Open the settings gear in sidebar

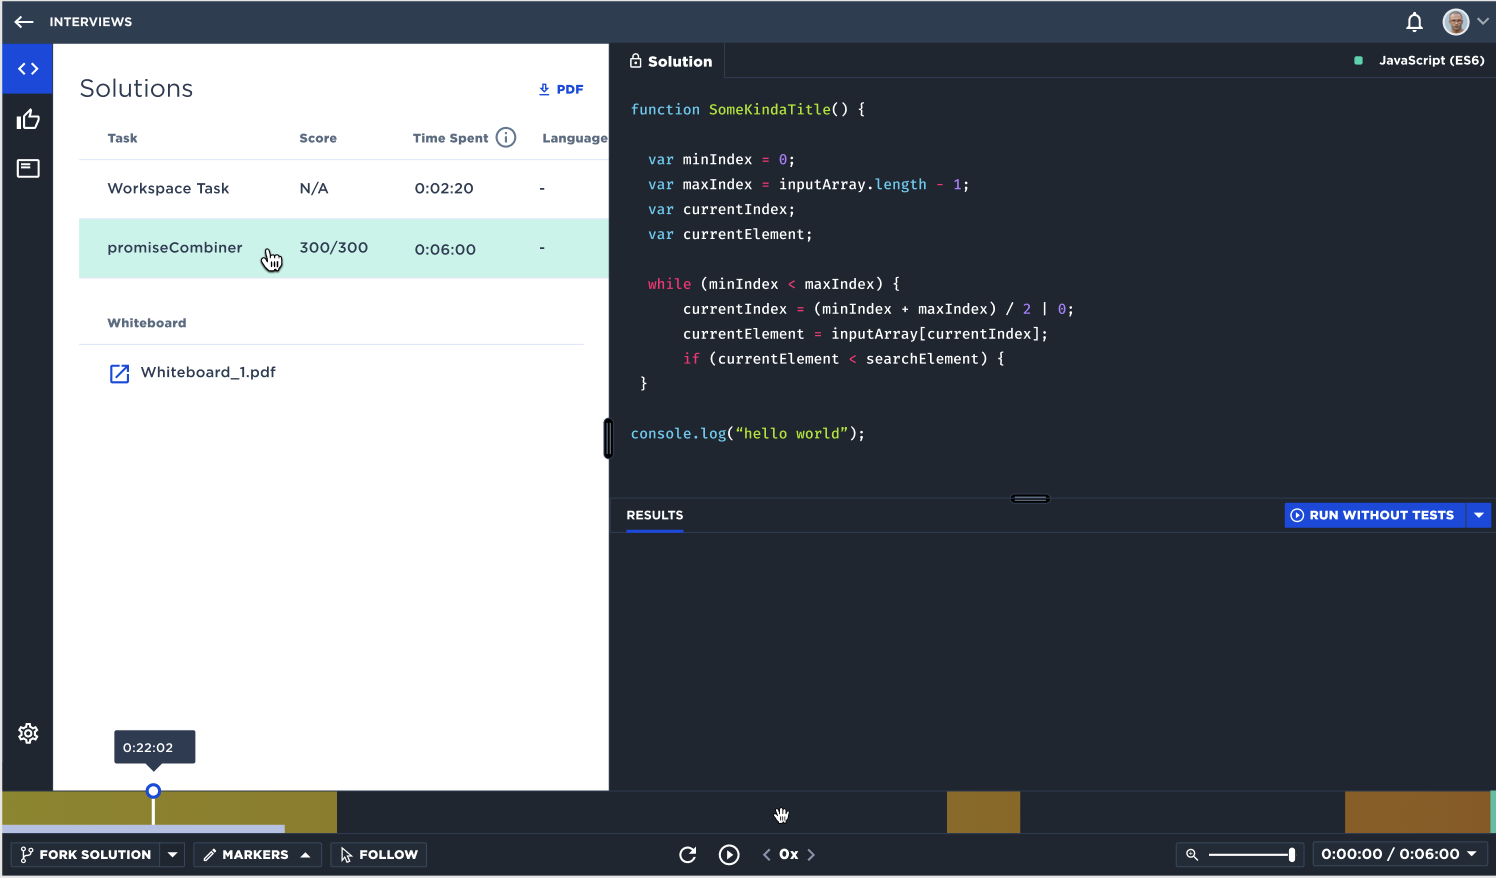[28, 733]
